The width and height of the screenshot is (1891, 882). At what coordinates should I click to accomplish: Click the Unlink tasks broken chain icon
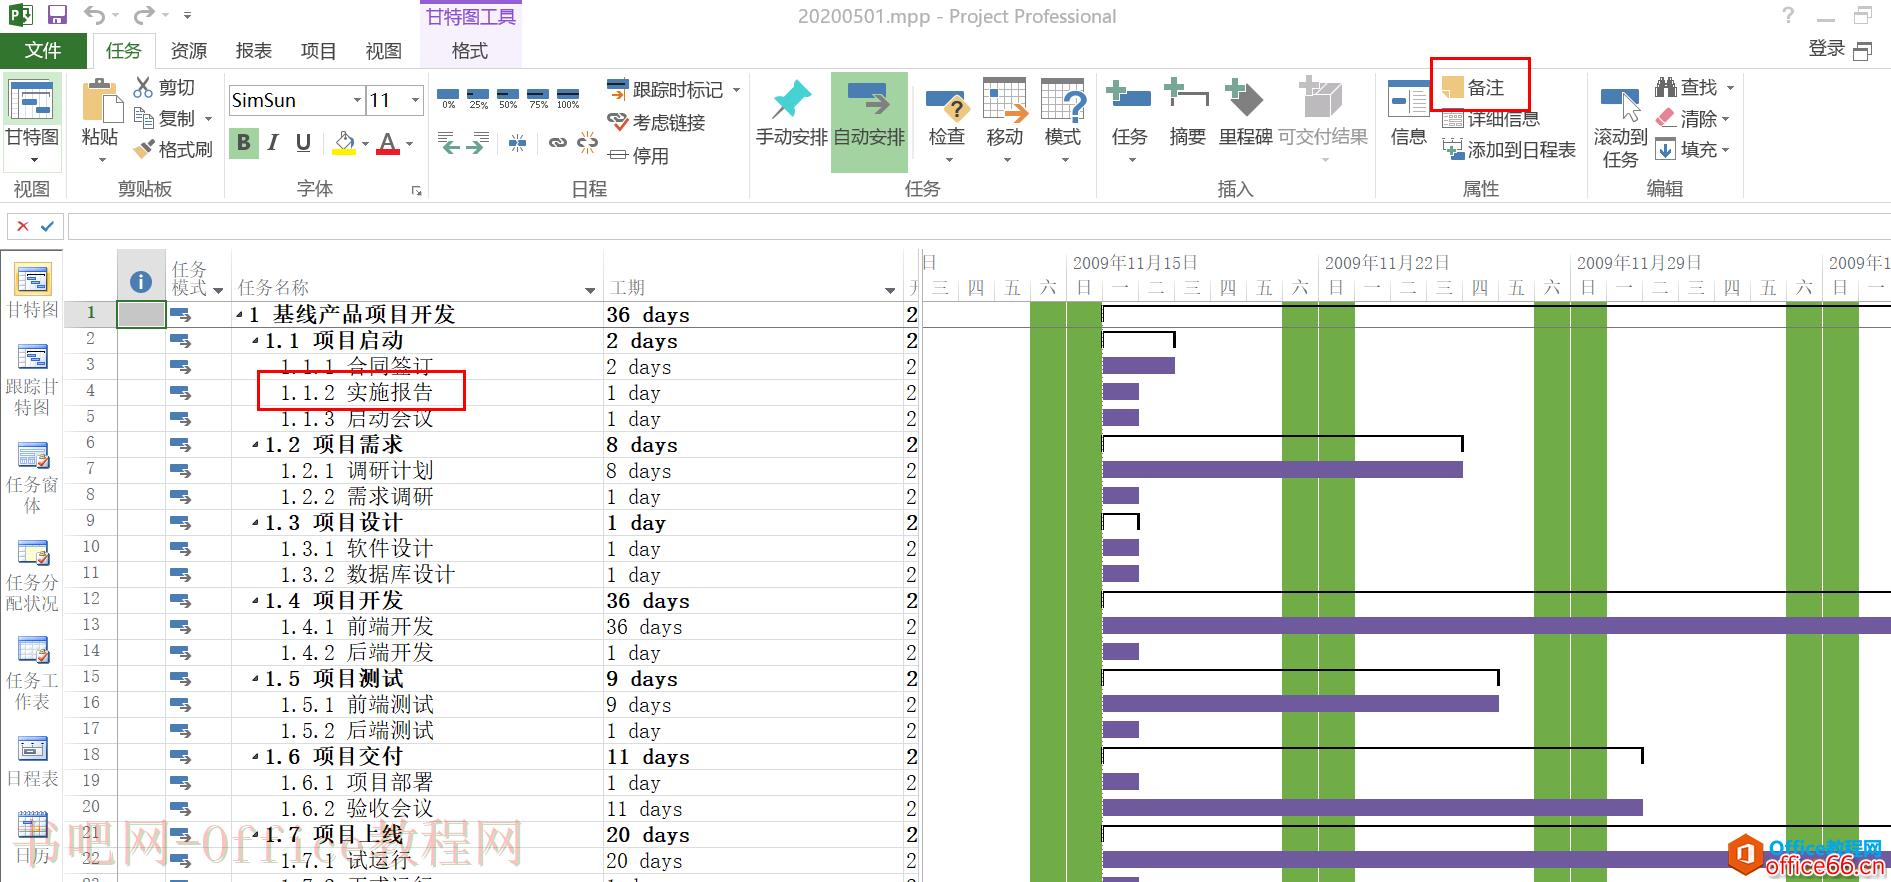(x=588, y=143)
